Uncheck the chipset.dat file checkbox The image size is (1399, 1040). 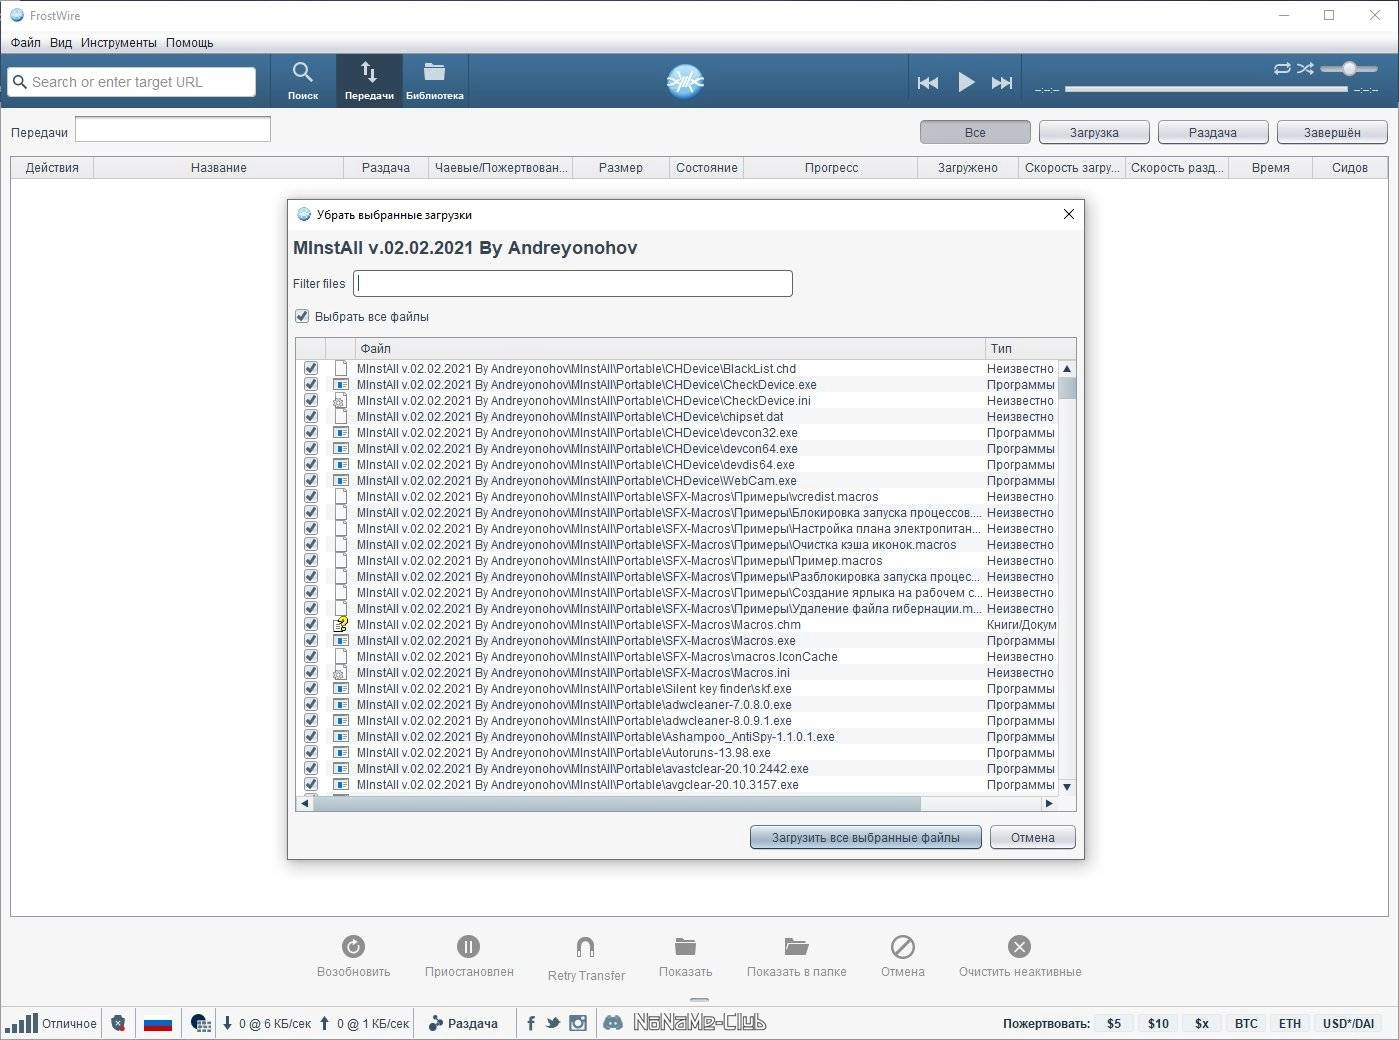(311, 416)
